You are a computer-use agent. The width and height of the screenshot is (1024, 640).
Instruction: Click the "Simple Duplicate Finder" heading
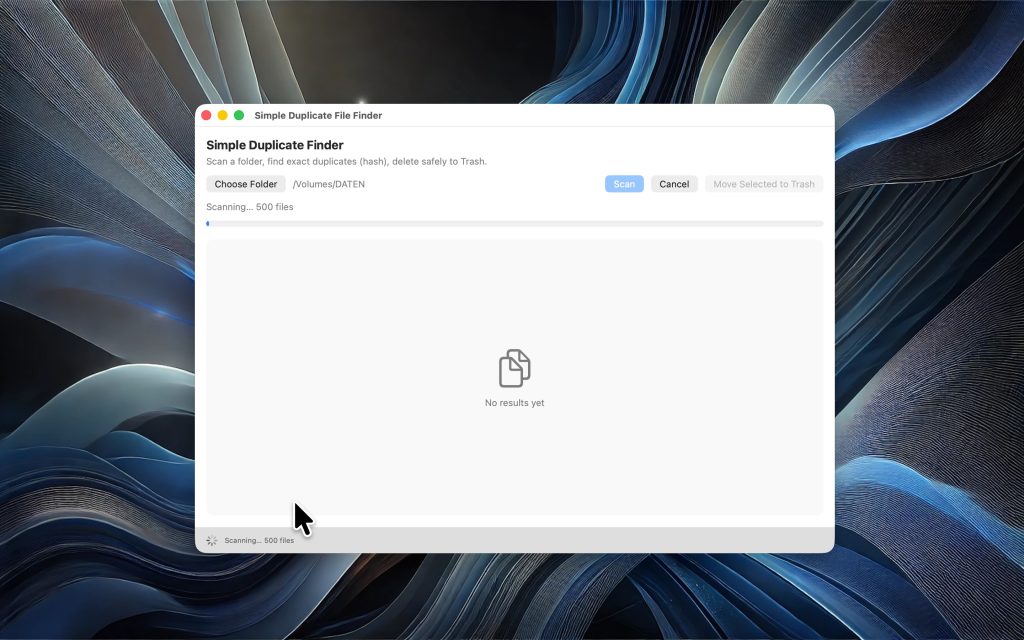click(275, 145)
